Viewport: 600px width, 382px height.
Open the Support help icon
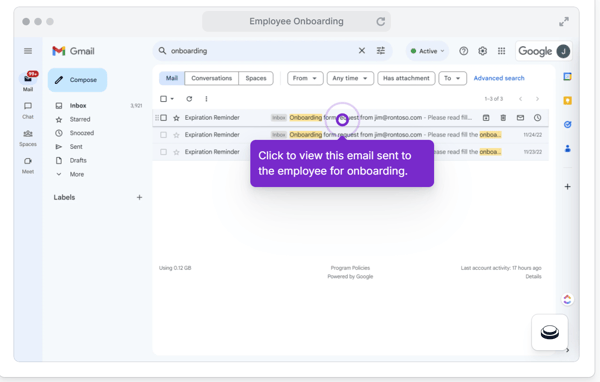[463, 51]
